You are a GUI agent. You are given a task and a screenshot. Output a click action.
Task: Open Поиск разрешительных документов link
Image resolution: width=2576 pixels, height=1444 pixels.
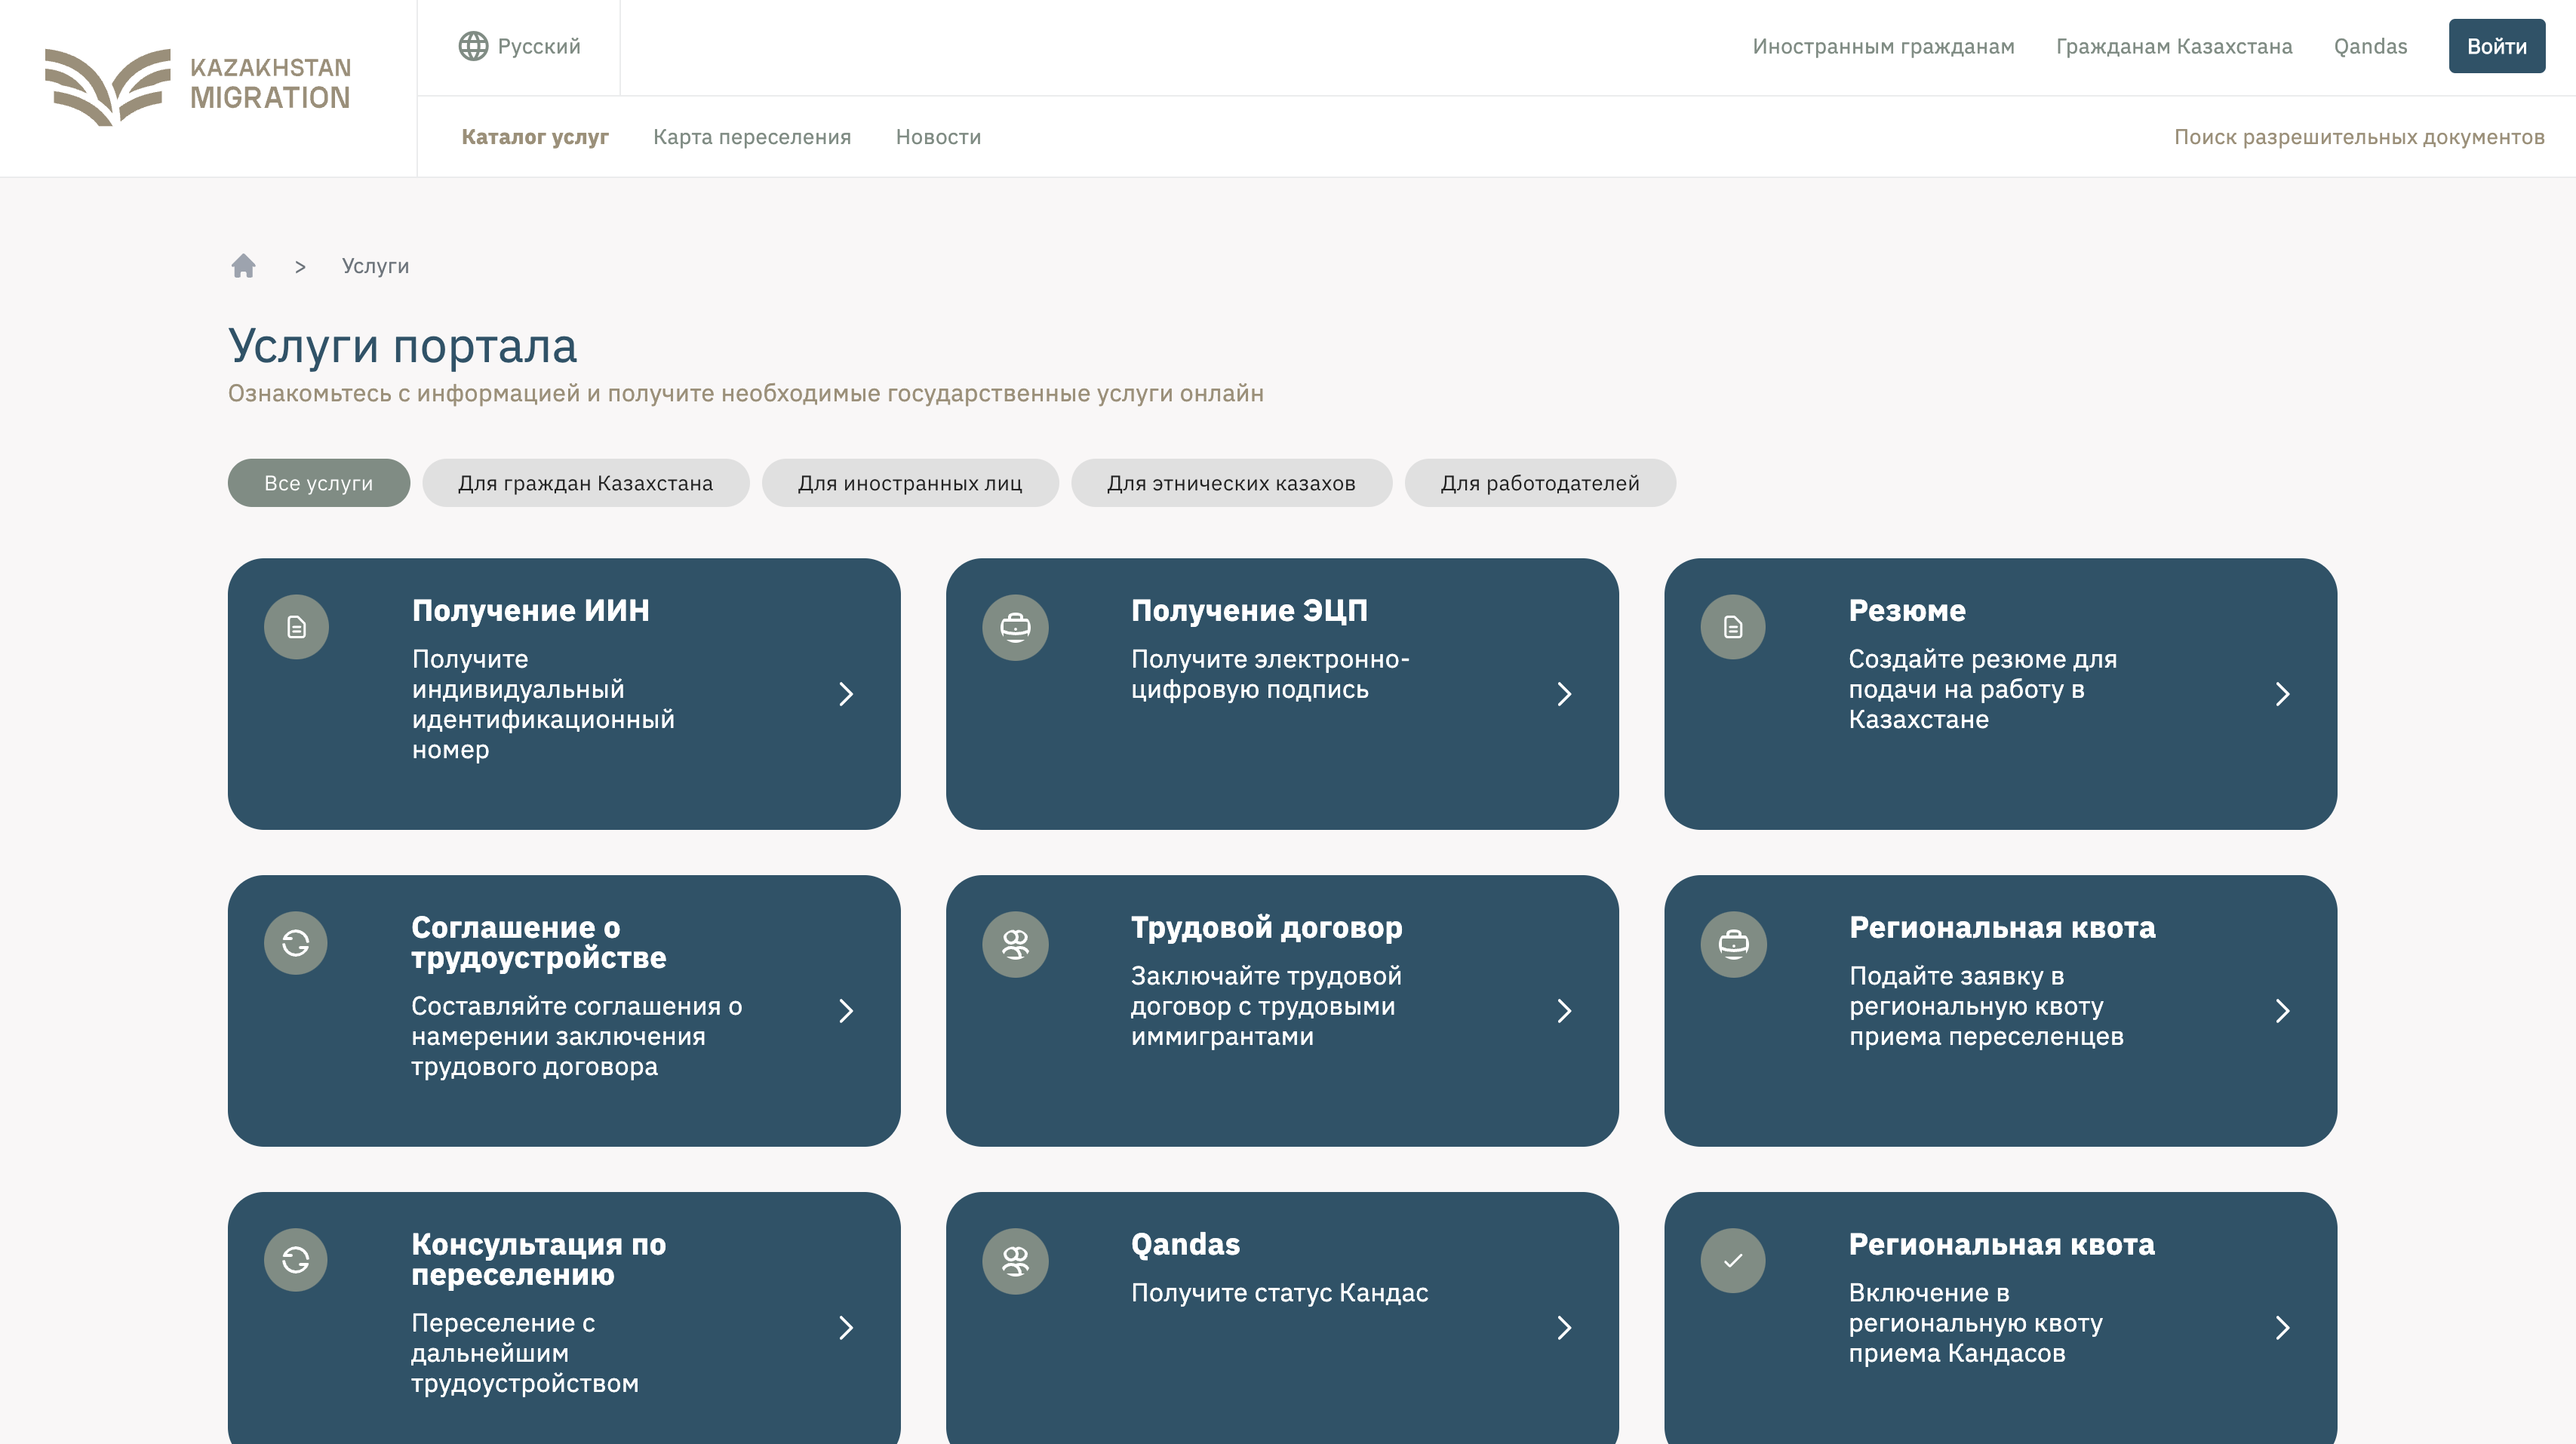(x=2359, y=137)
